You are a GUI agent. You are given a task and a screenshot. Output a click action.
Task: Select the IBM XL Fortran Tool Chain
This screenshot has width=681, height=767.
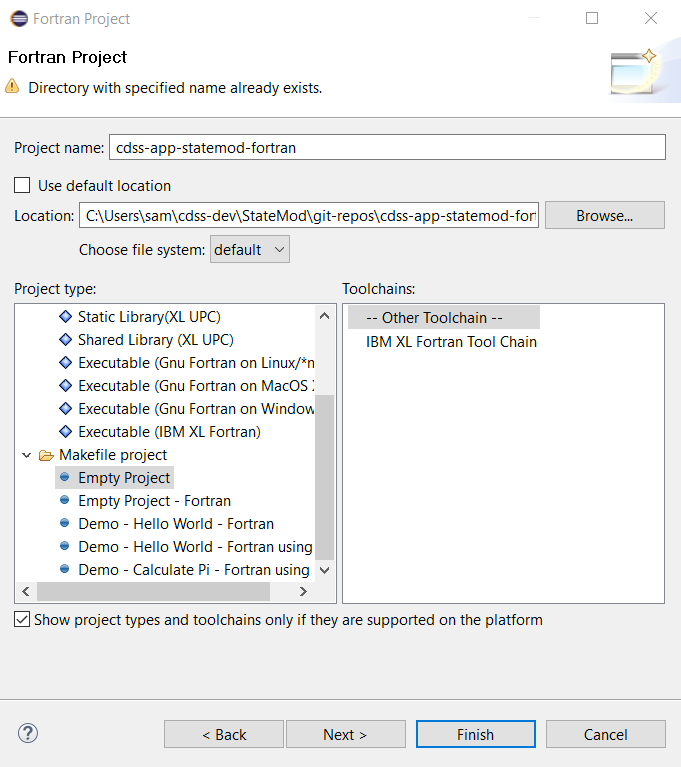tap(451, 342)
